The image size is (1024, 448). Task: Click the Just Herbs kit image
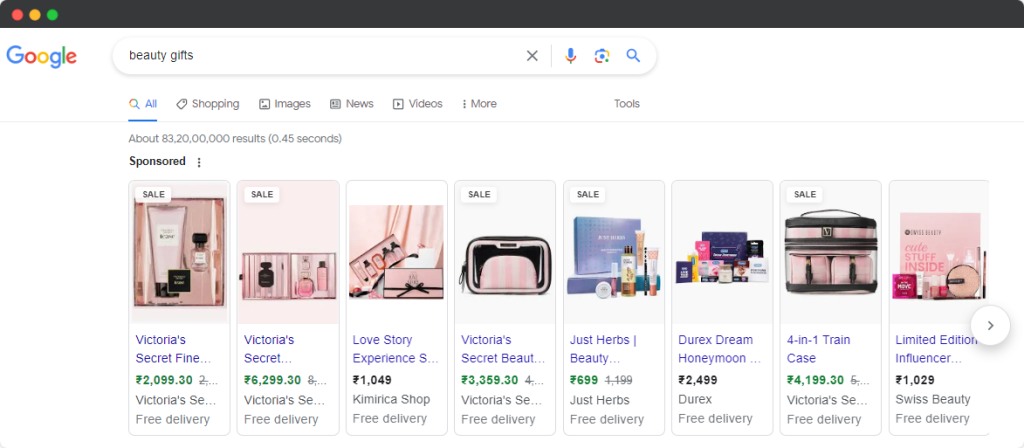click(614, 256)
